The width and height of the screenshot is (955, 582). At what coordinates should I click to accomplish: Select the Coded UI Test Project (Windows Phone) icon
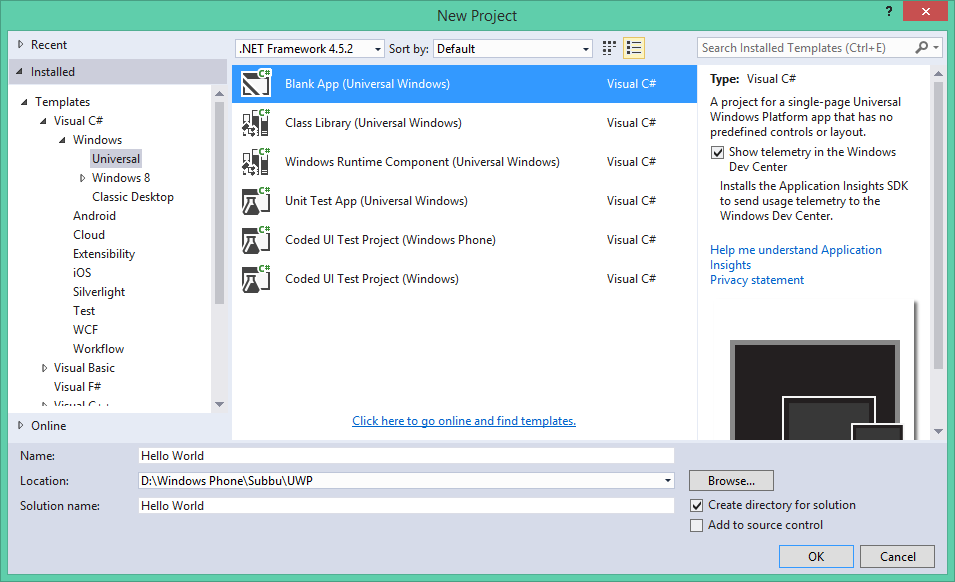pyautogui.click(x=256, y=239)
